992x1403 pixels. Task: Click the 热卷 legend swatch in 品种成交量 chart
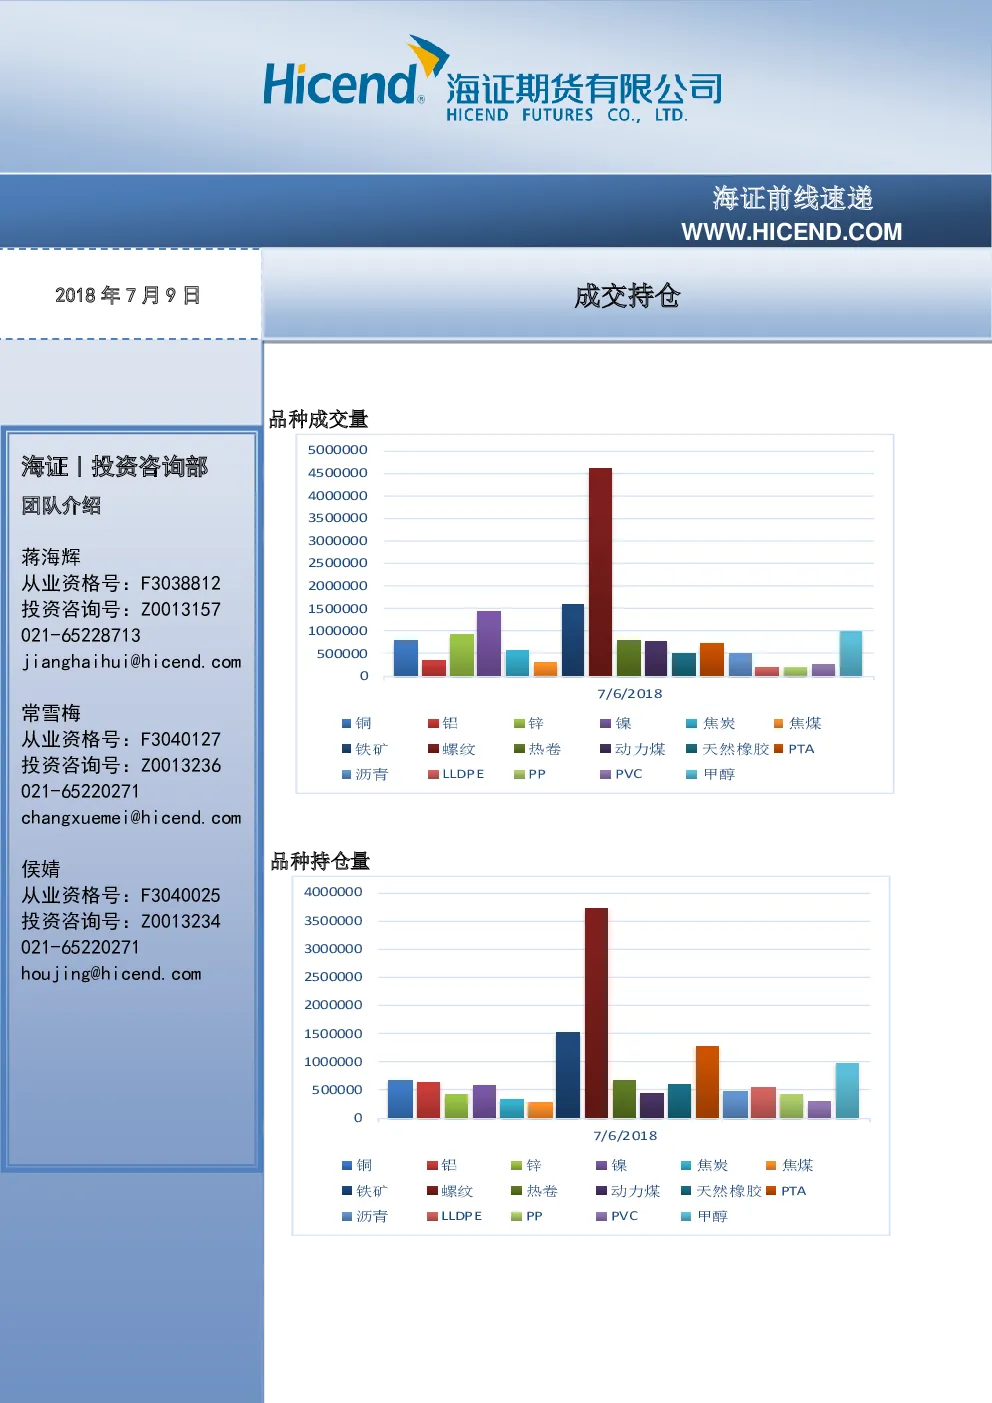tap(519, 749)
